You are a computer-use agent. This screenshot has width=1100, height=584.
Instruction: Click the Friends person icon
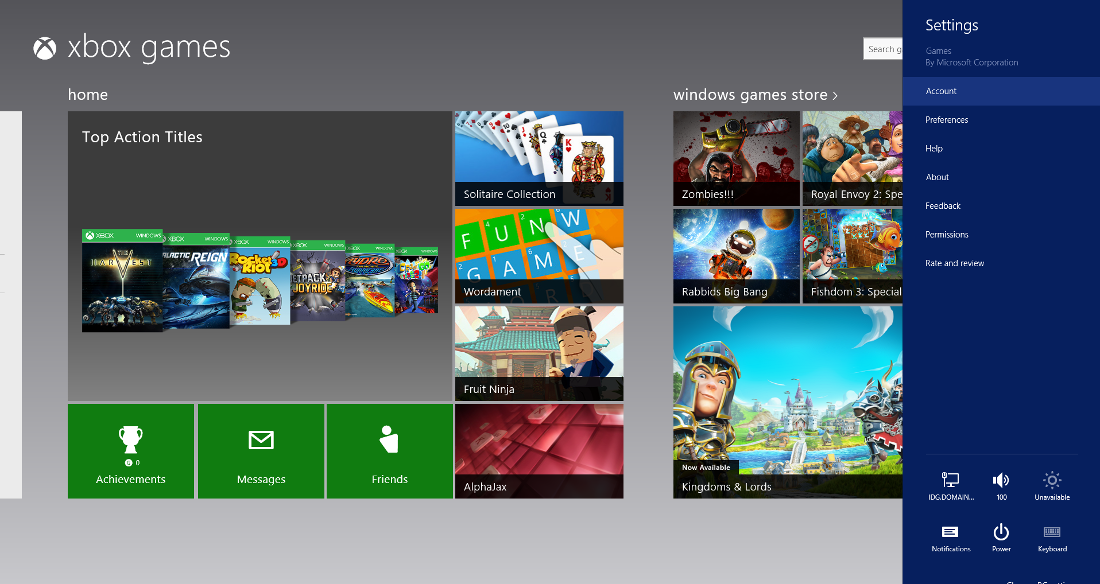(389, 439)
